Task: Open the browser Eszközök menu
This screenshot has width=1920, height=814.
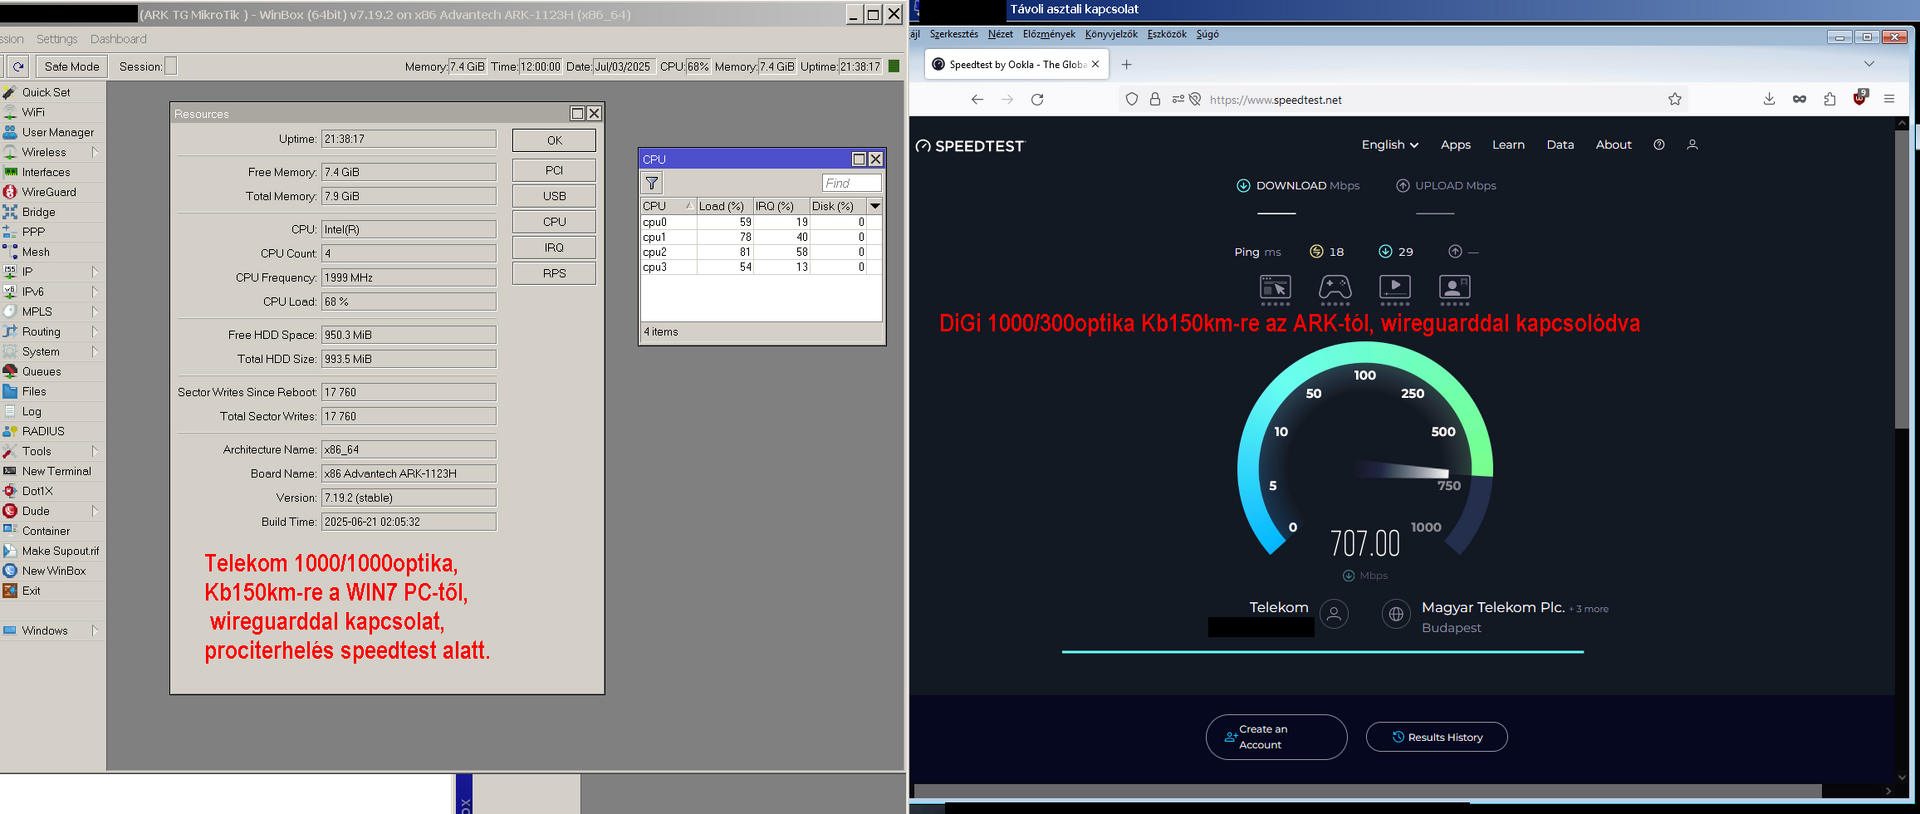Action: tap(1167, 34)
